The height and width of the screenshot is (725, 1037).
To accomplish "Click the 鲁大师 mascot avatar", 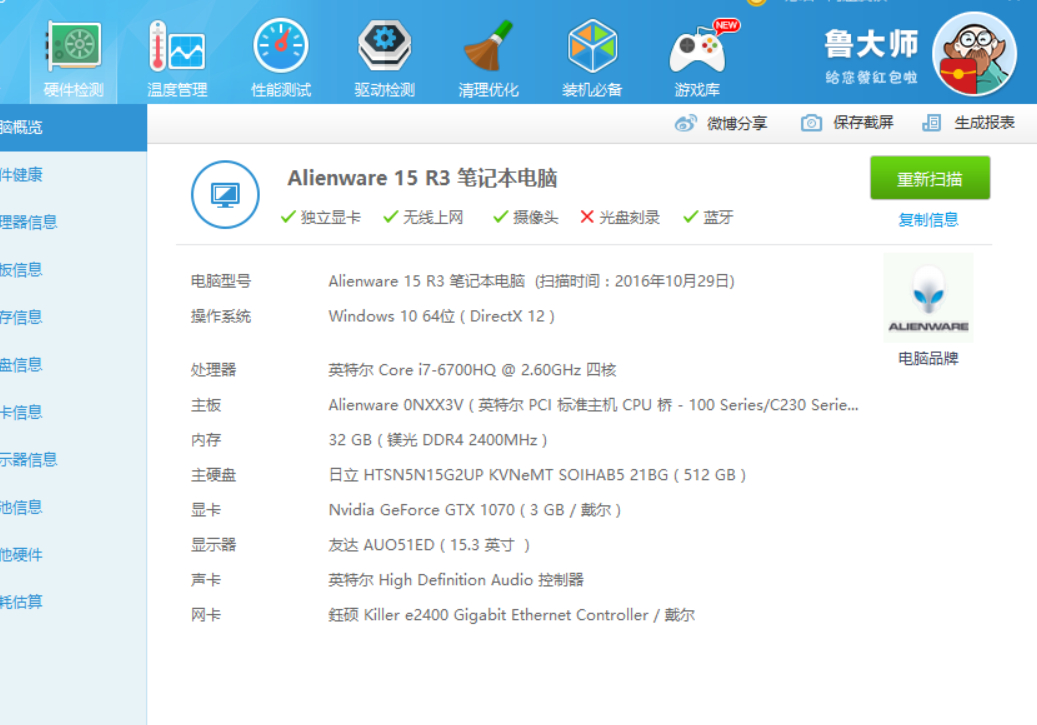I will [974, 54].
